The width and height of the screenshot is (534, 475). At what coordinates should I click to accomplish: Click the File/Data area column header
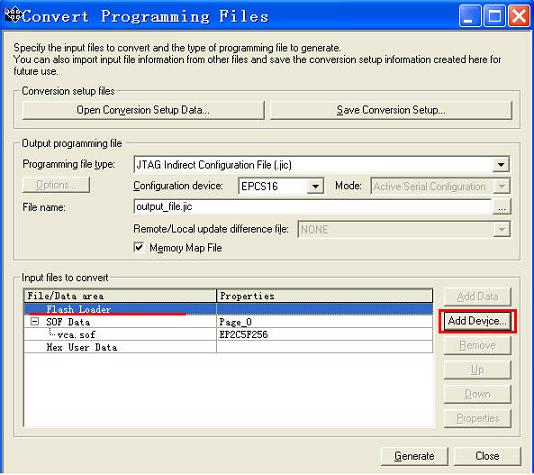[120, 296]
